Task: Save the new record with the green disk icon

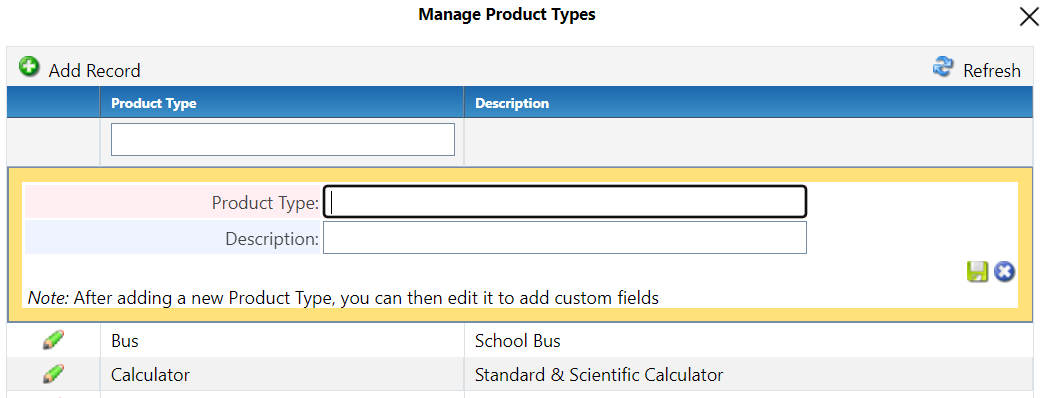Action: coord(977,272)
